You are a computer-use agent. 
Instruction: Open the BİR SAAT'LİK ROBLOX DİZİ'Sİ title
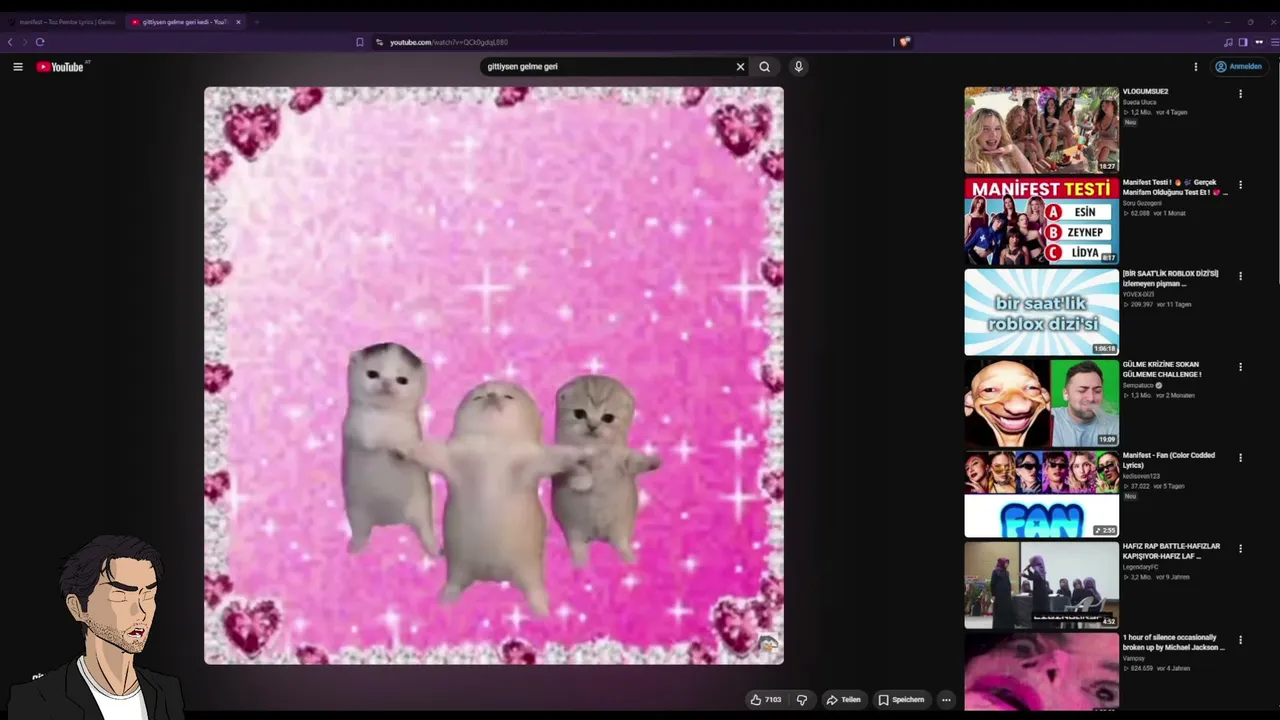(1170, 279)
